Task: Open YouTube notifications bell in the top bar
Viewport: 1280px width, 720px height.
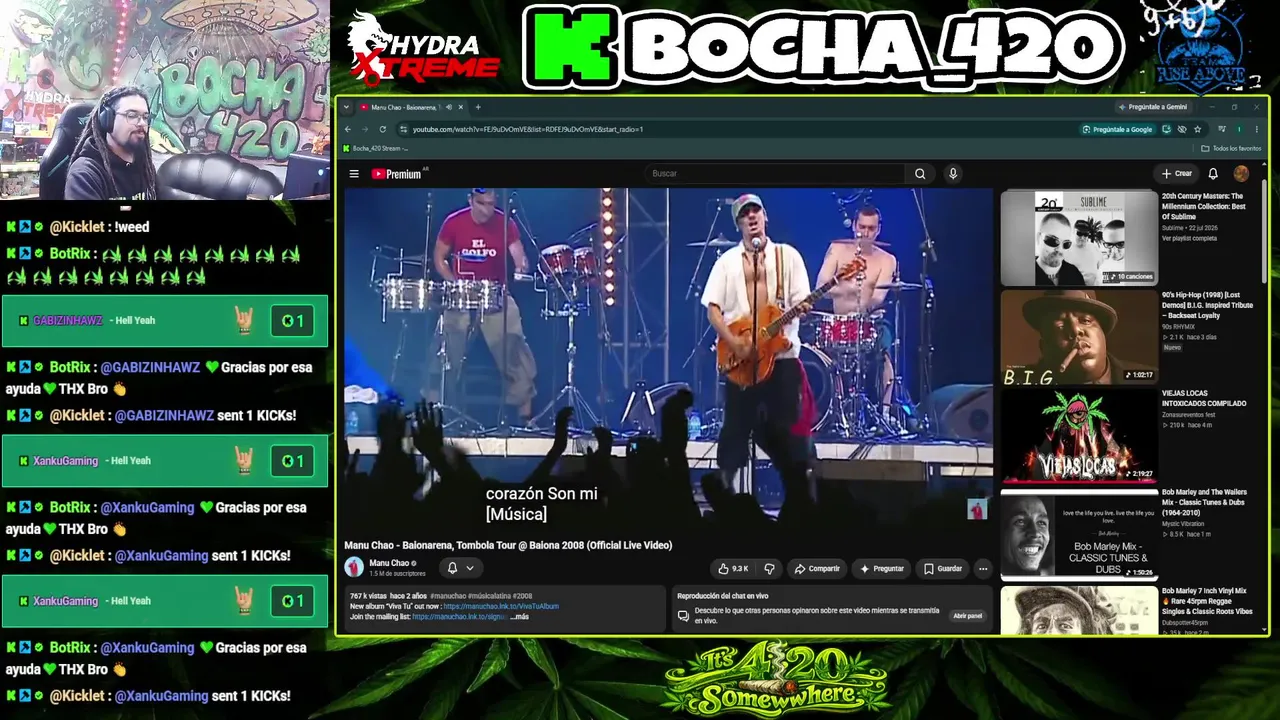Action: click(1213, 174)
